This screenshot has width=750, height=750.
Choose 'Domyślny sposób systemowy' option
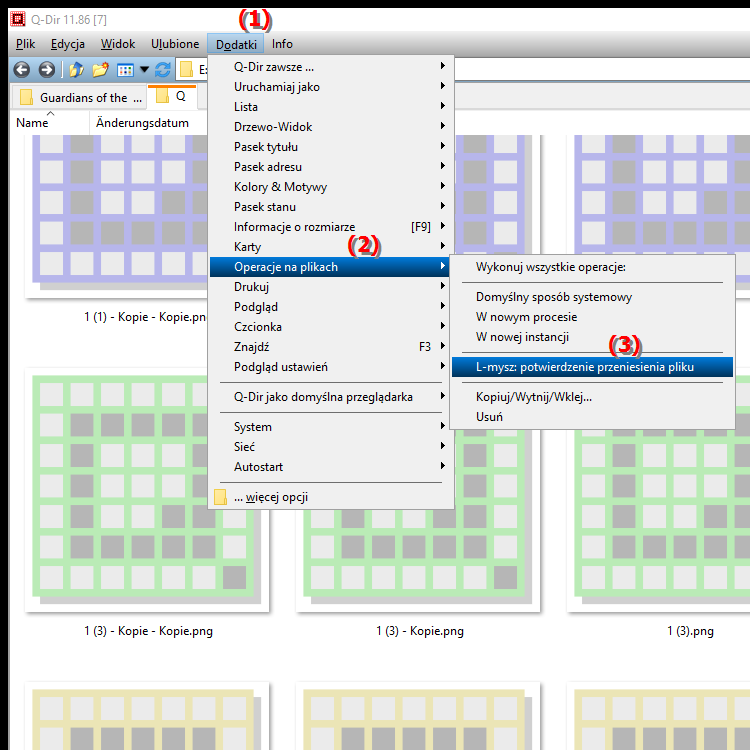click(592, 297)
